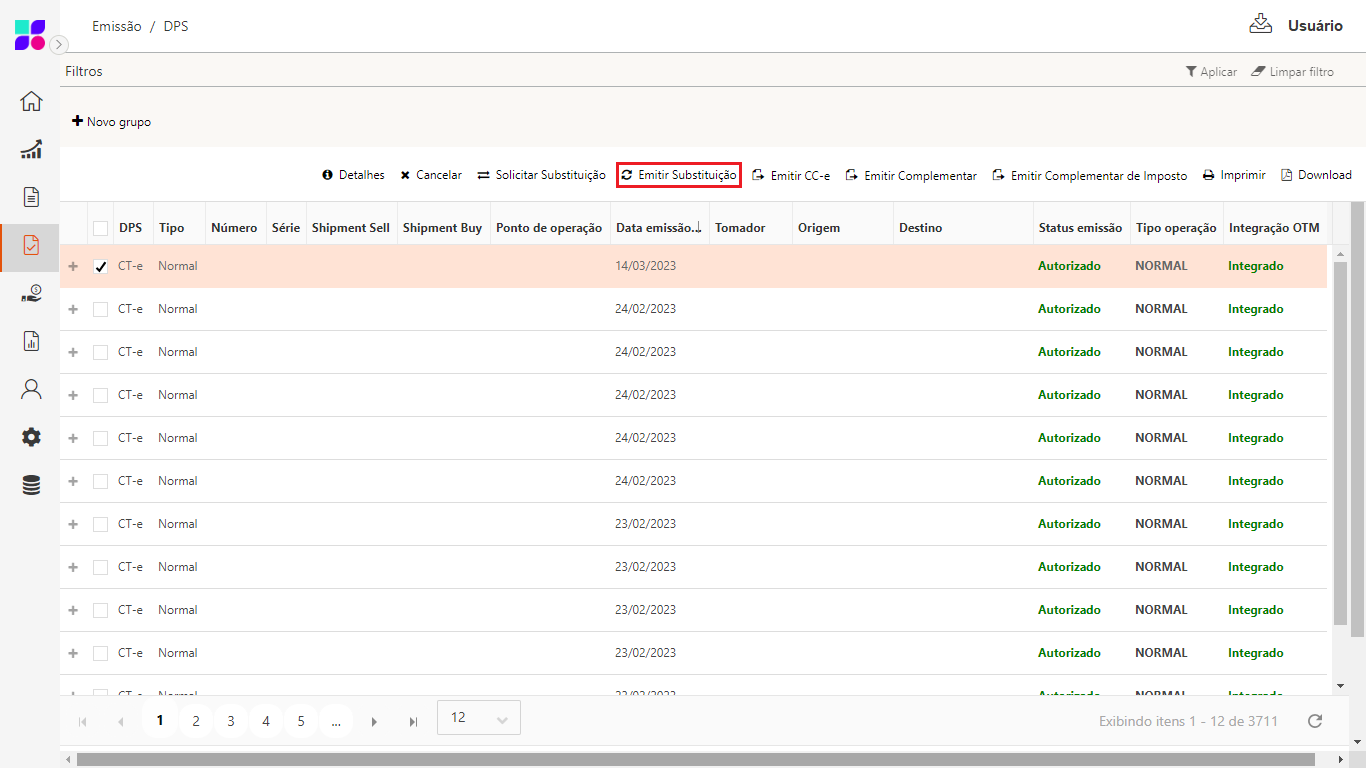Open the settings gear in sidebar
This screenshot has width=1366, height=768.
pos(31,437)
